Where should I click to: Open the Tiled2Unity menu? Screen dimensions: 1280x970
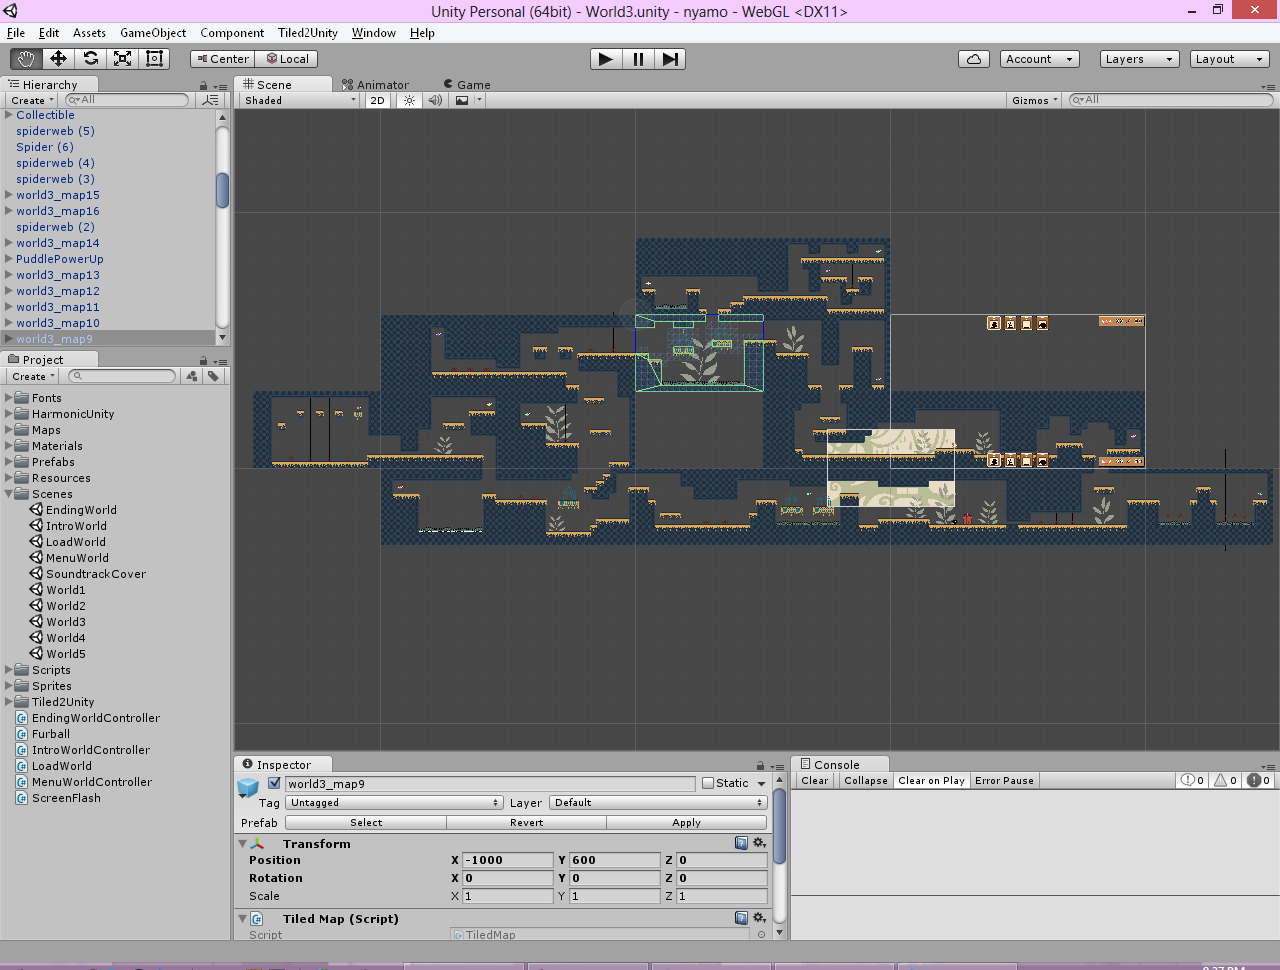[307, 33]
